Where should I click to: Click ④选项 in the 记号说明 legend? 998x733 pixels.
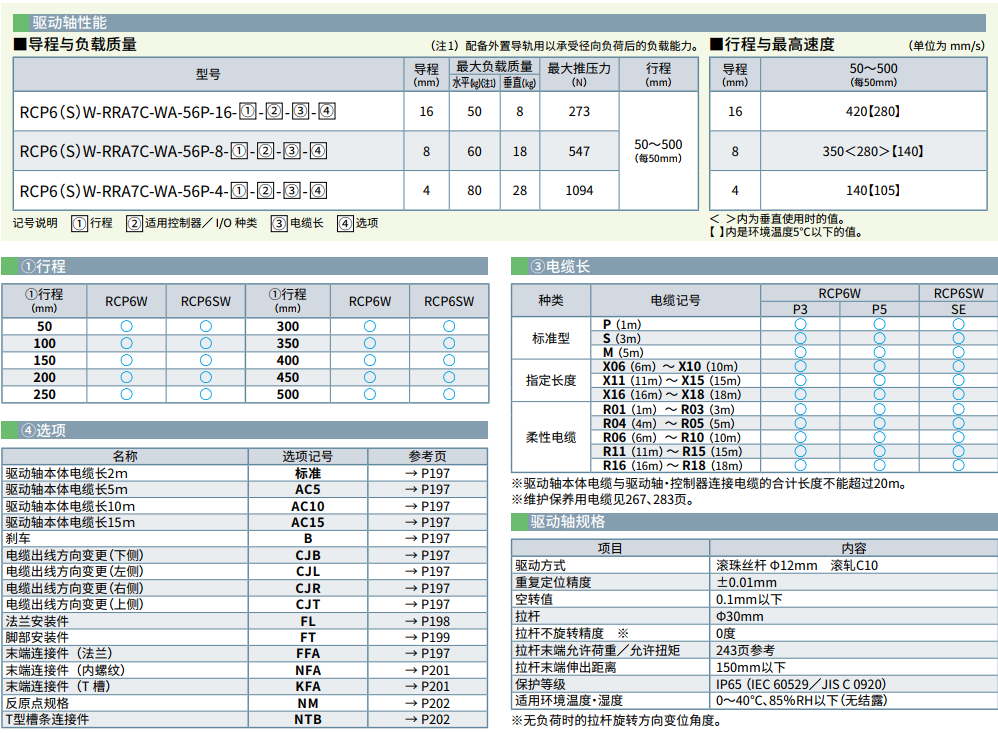(x=358, y=223)
